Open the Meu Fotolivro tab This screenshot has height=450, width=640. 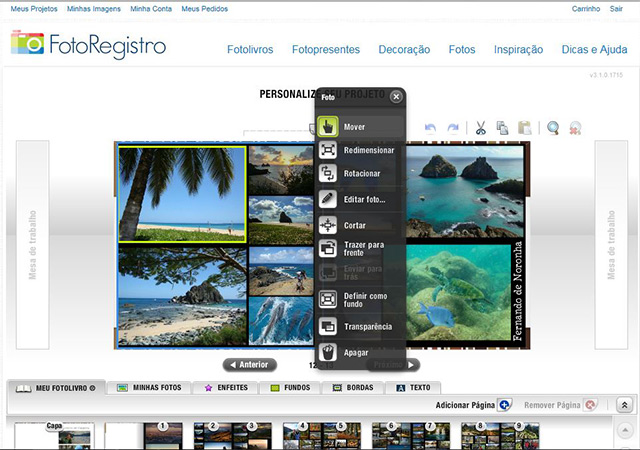[56, 388]
